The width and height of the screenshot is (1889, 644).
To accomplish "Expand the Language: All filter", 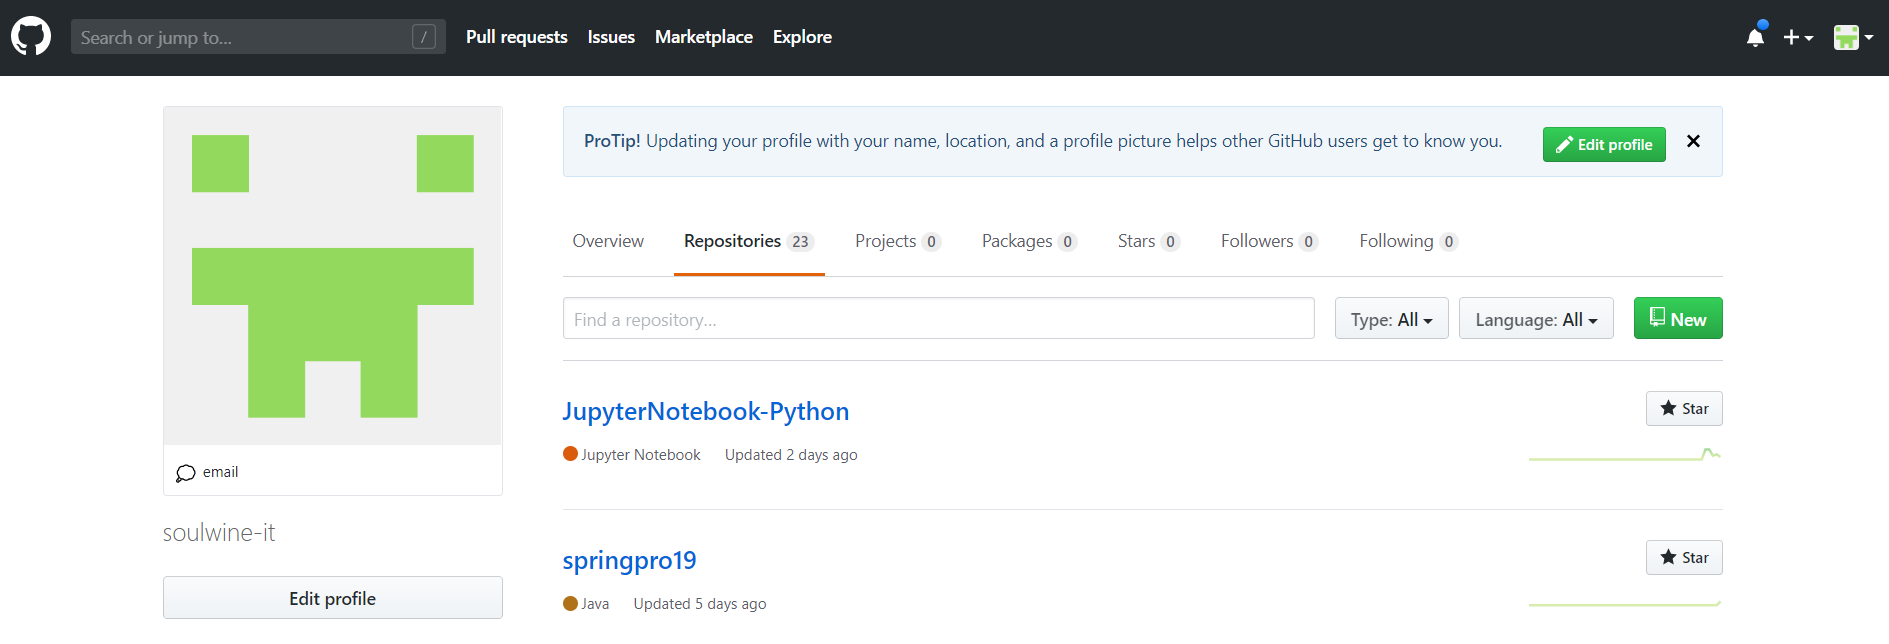I will pyautogui.click(x=1535, y=319).
